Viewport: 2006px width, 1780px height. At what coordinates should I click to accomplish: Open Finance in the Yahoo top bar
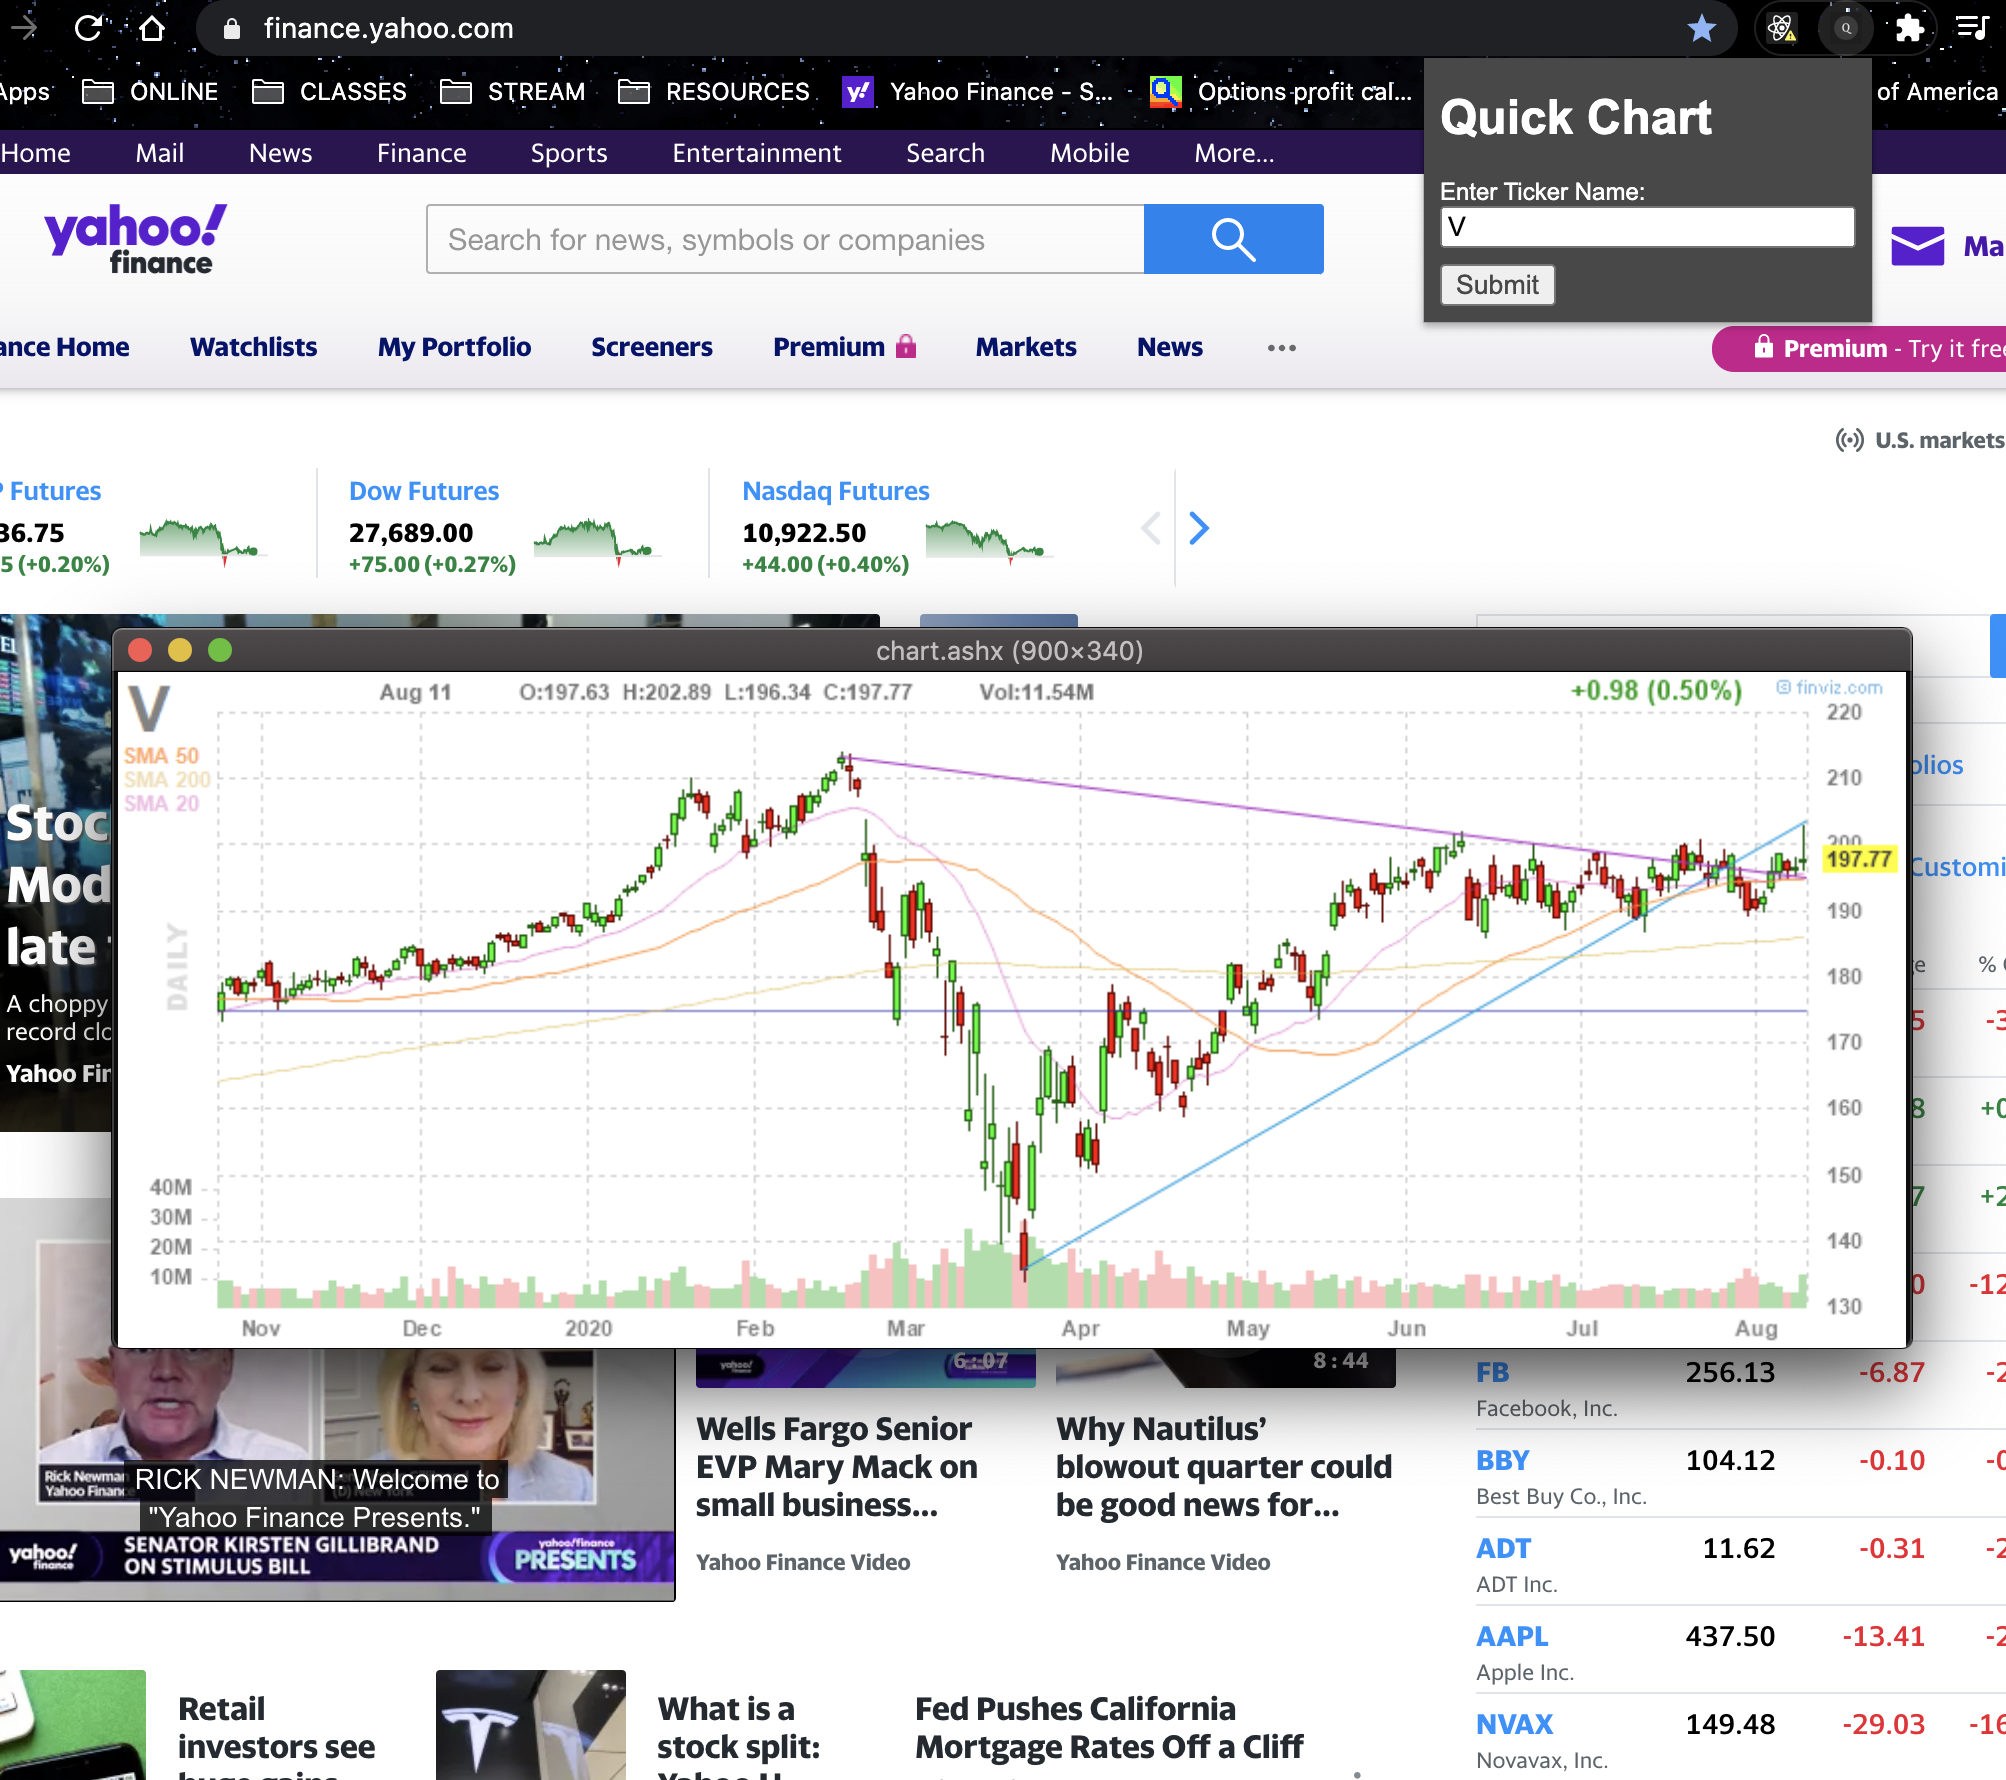pos(421,153)
